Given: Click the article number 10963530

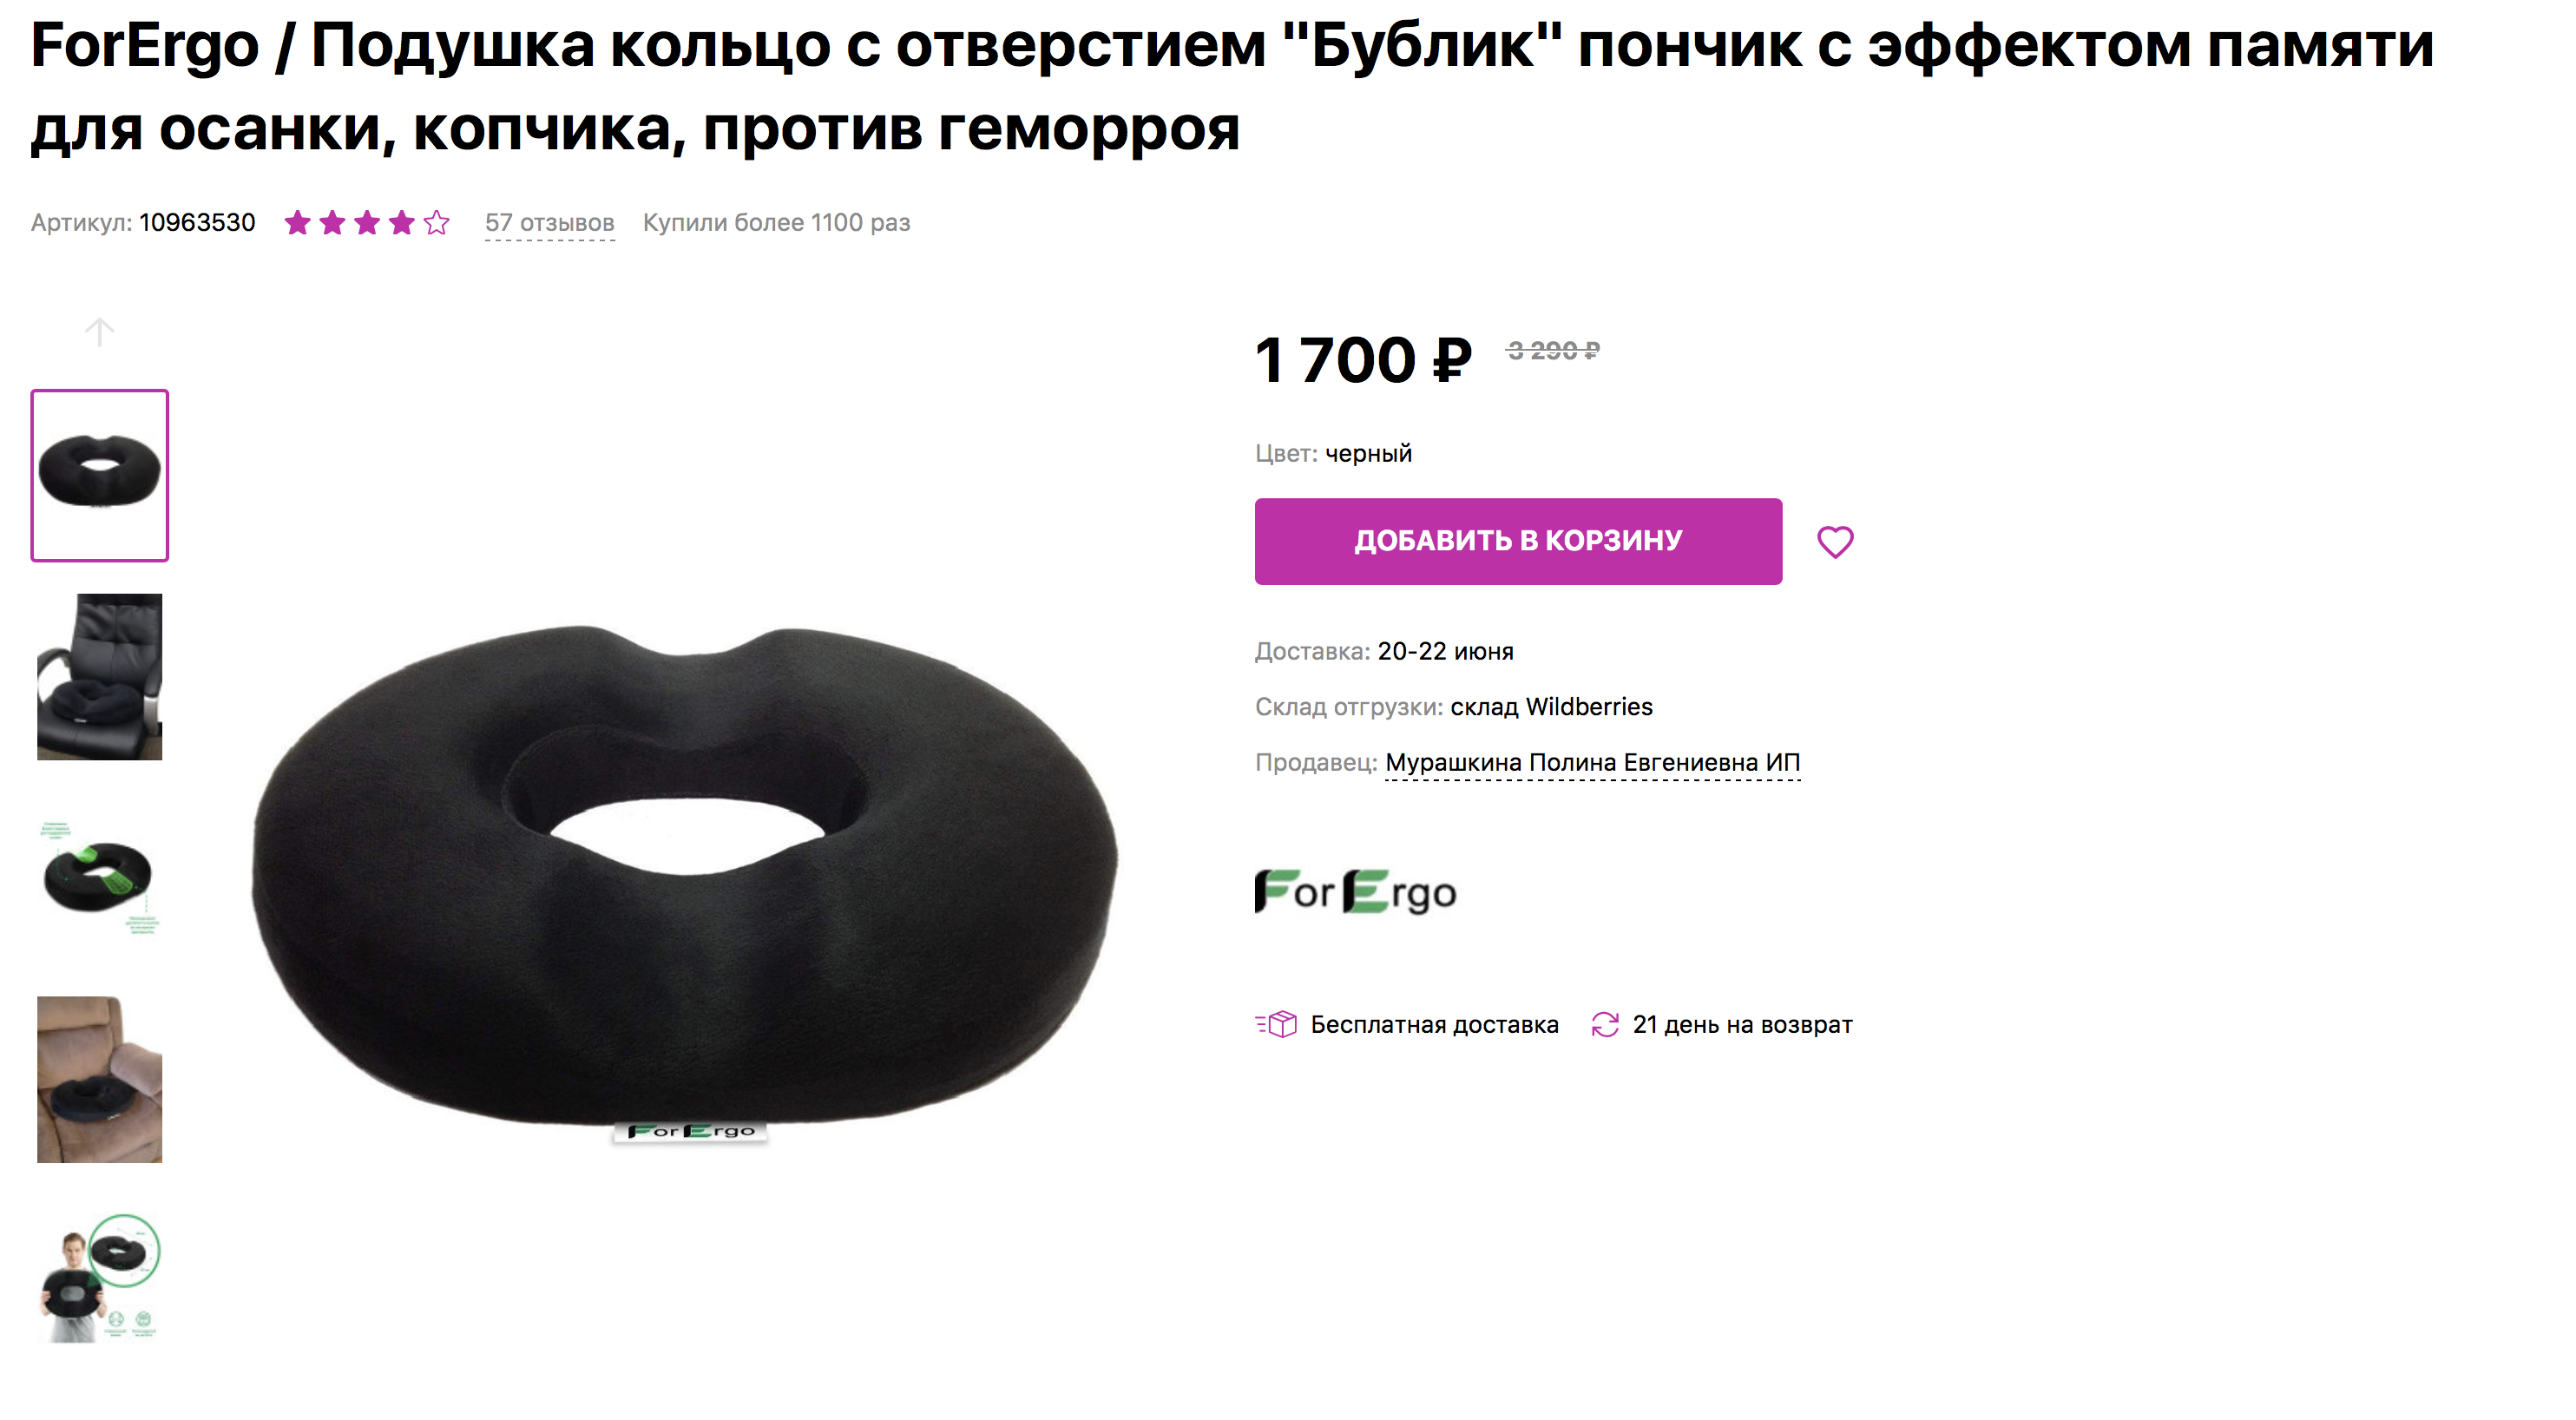Looking at the screenshot, I should [x=197, y=222].
